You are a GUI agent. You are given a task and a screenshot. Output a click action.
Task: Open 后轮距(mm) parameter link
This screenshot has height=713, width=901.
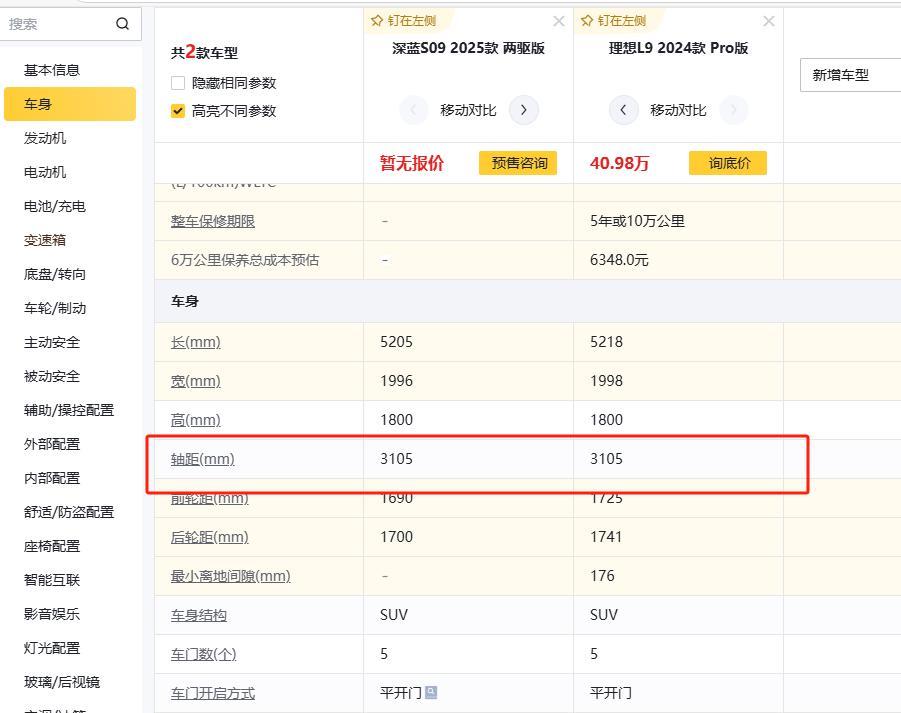click(x=209, y=537)
